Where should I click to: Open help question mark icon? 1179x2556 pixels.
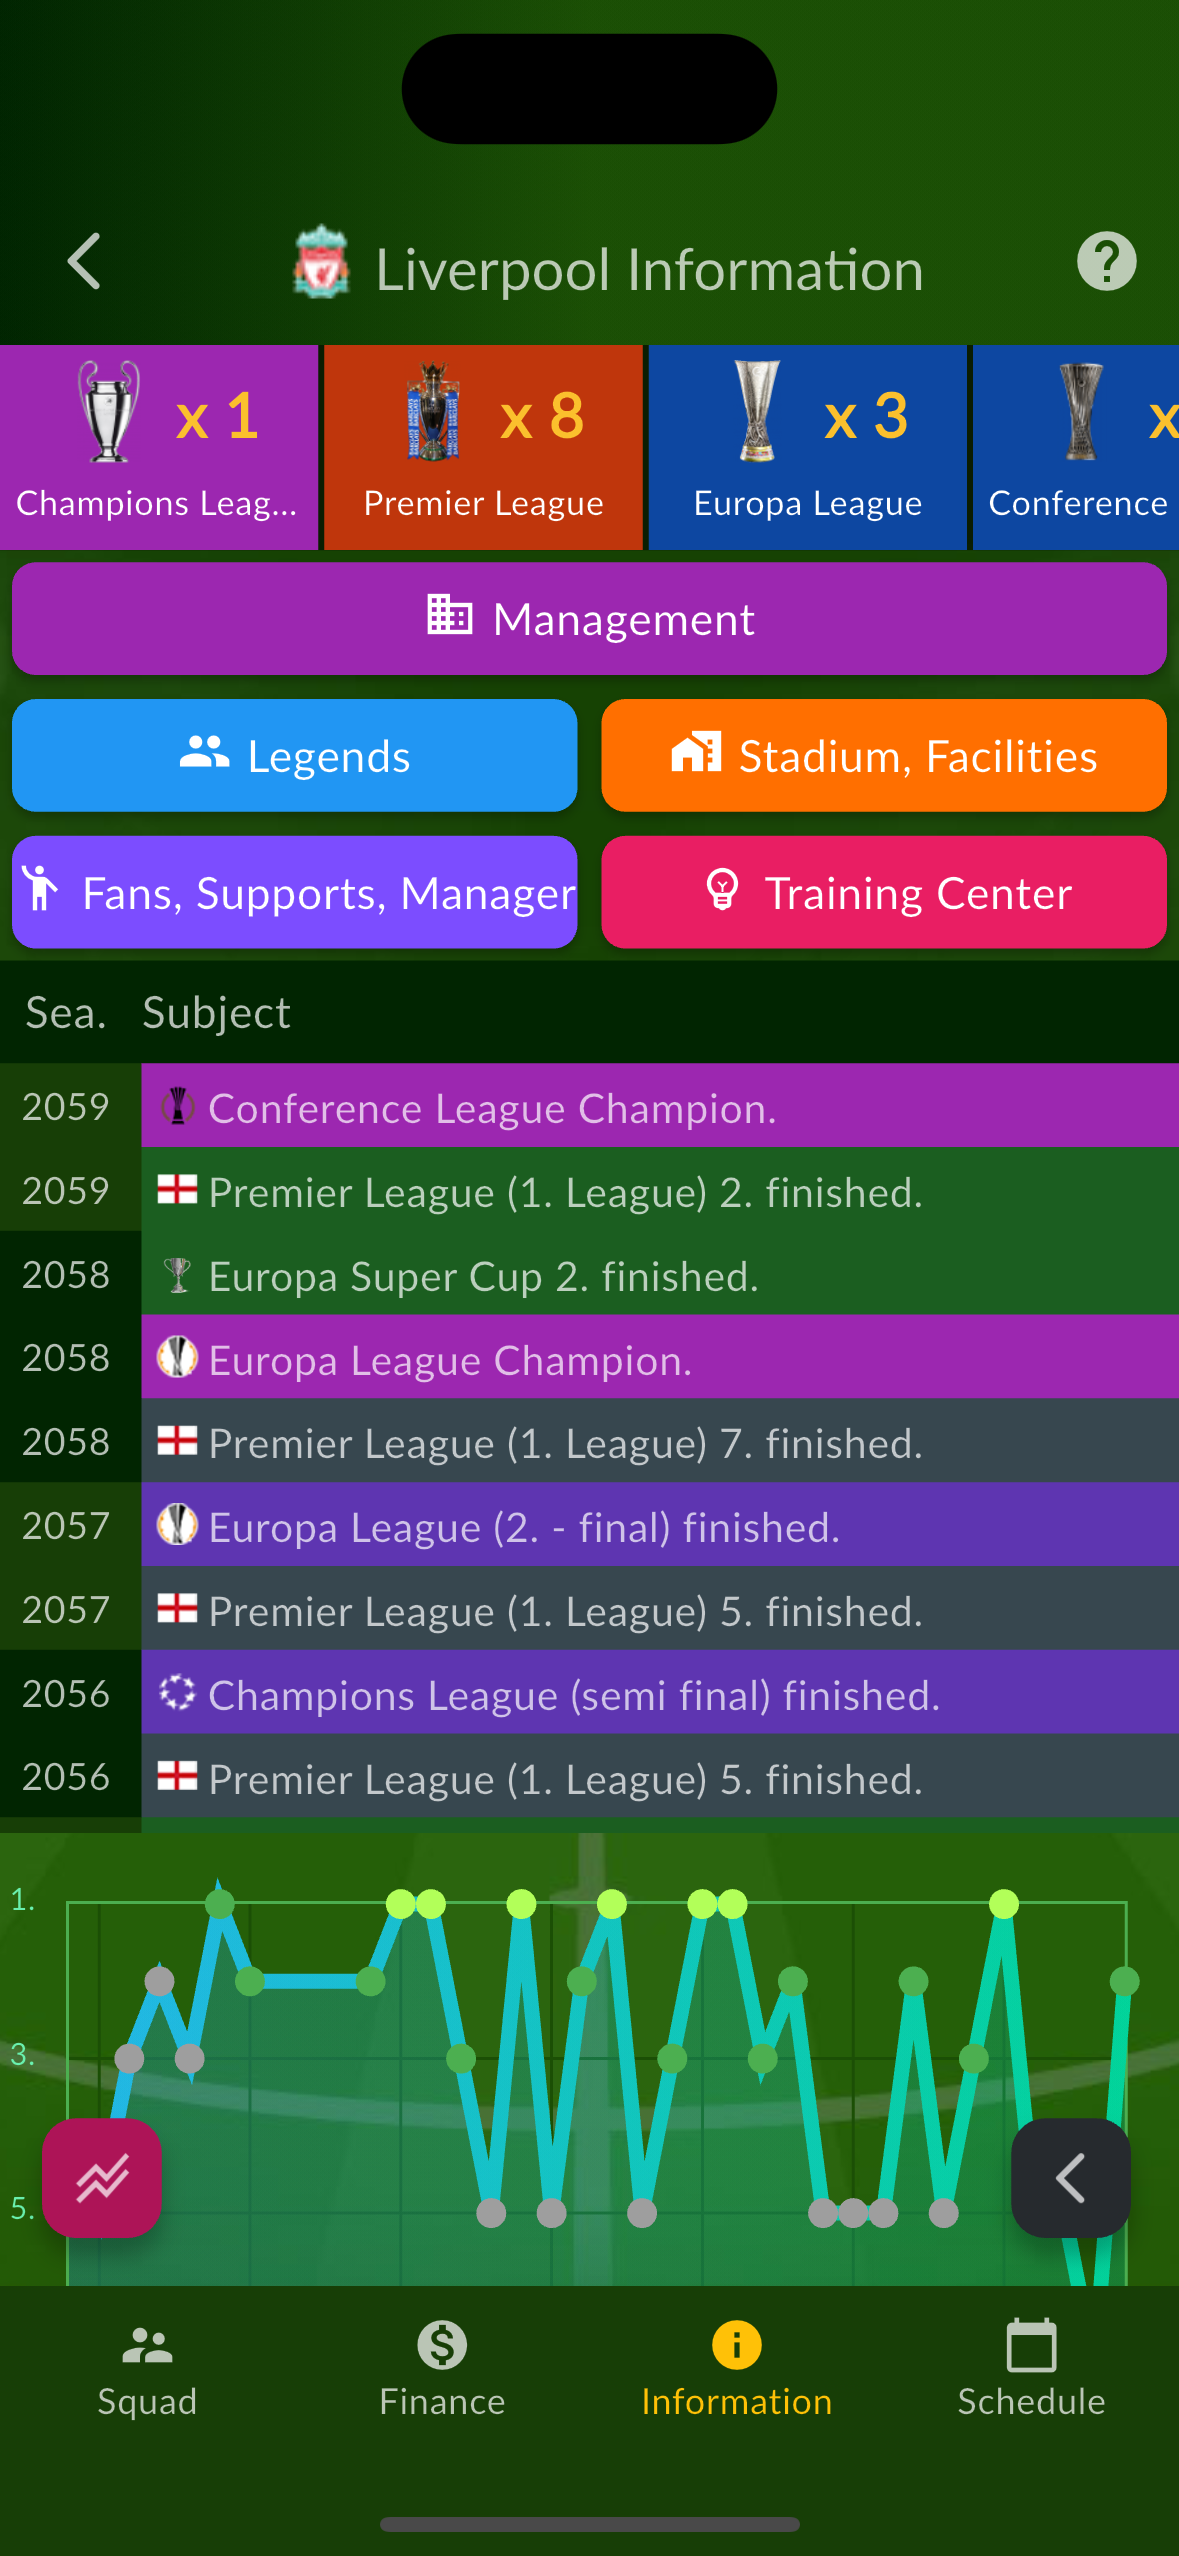click(1106, 262)
